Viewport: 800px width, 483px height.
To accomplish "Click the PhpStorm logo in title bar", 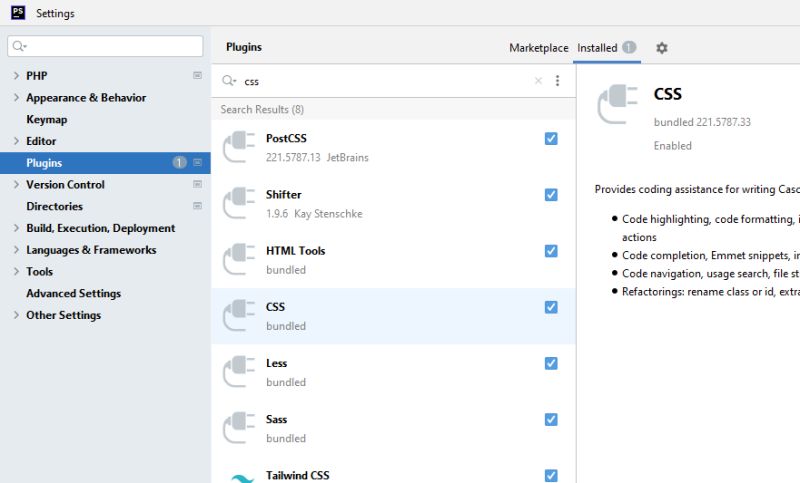I will 18,13.
